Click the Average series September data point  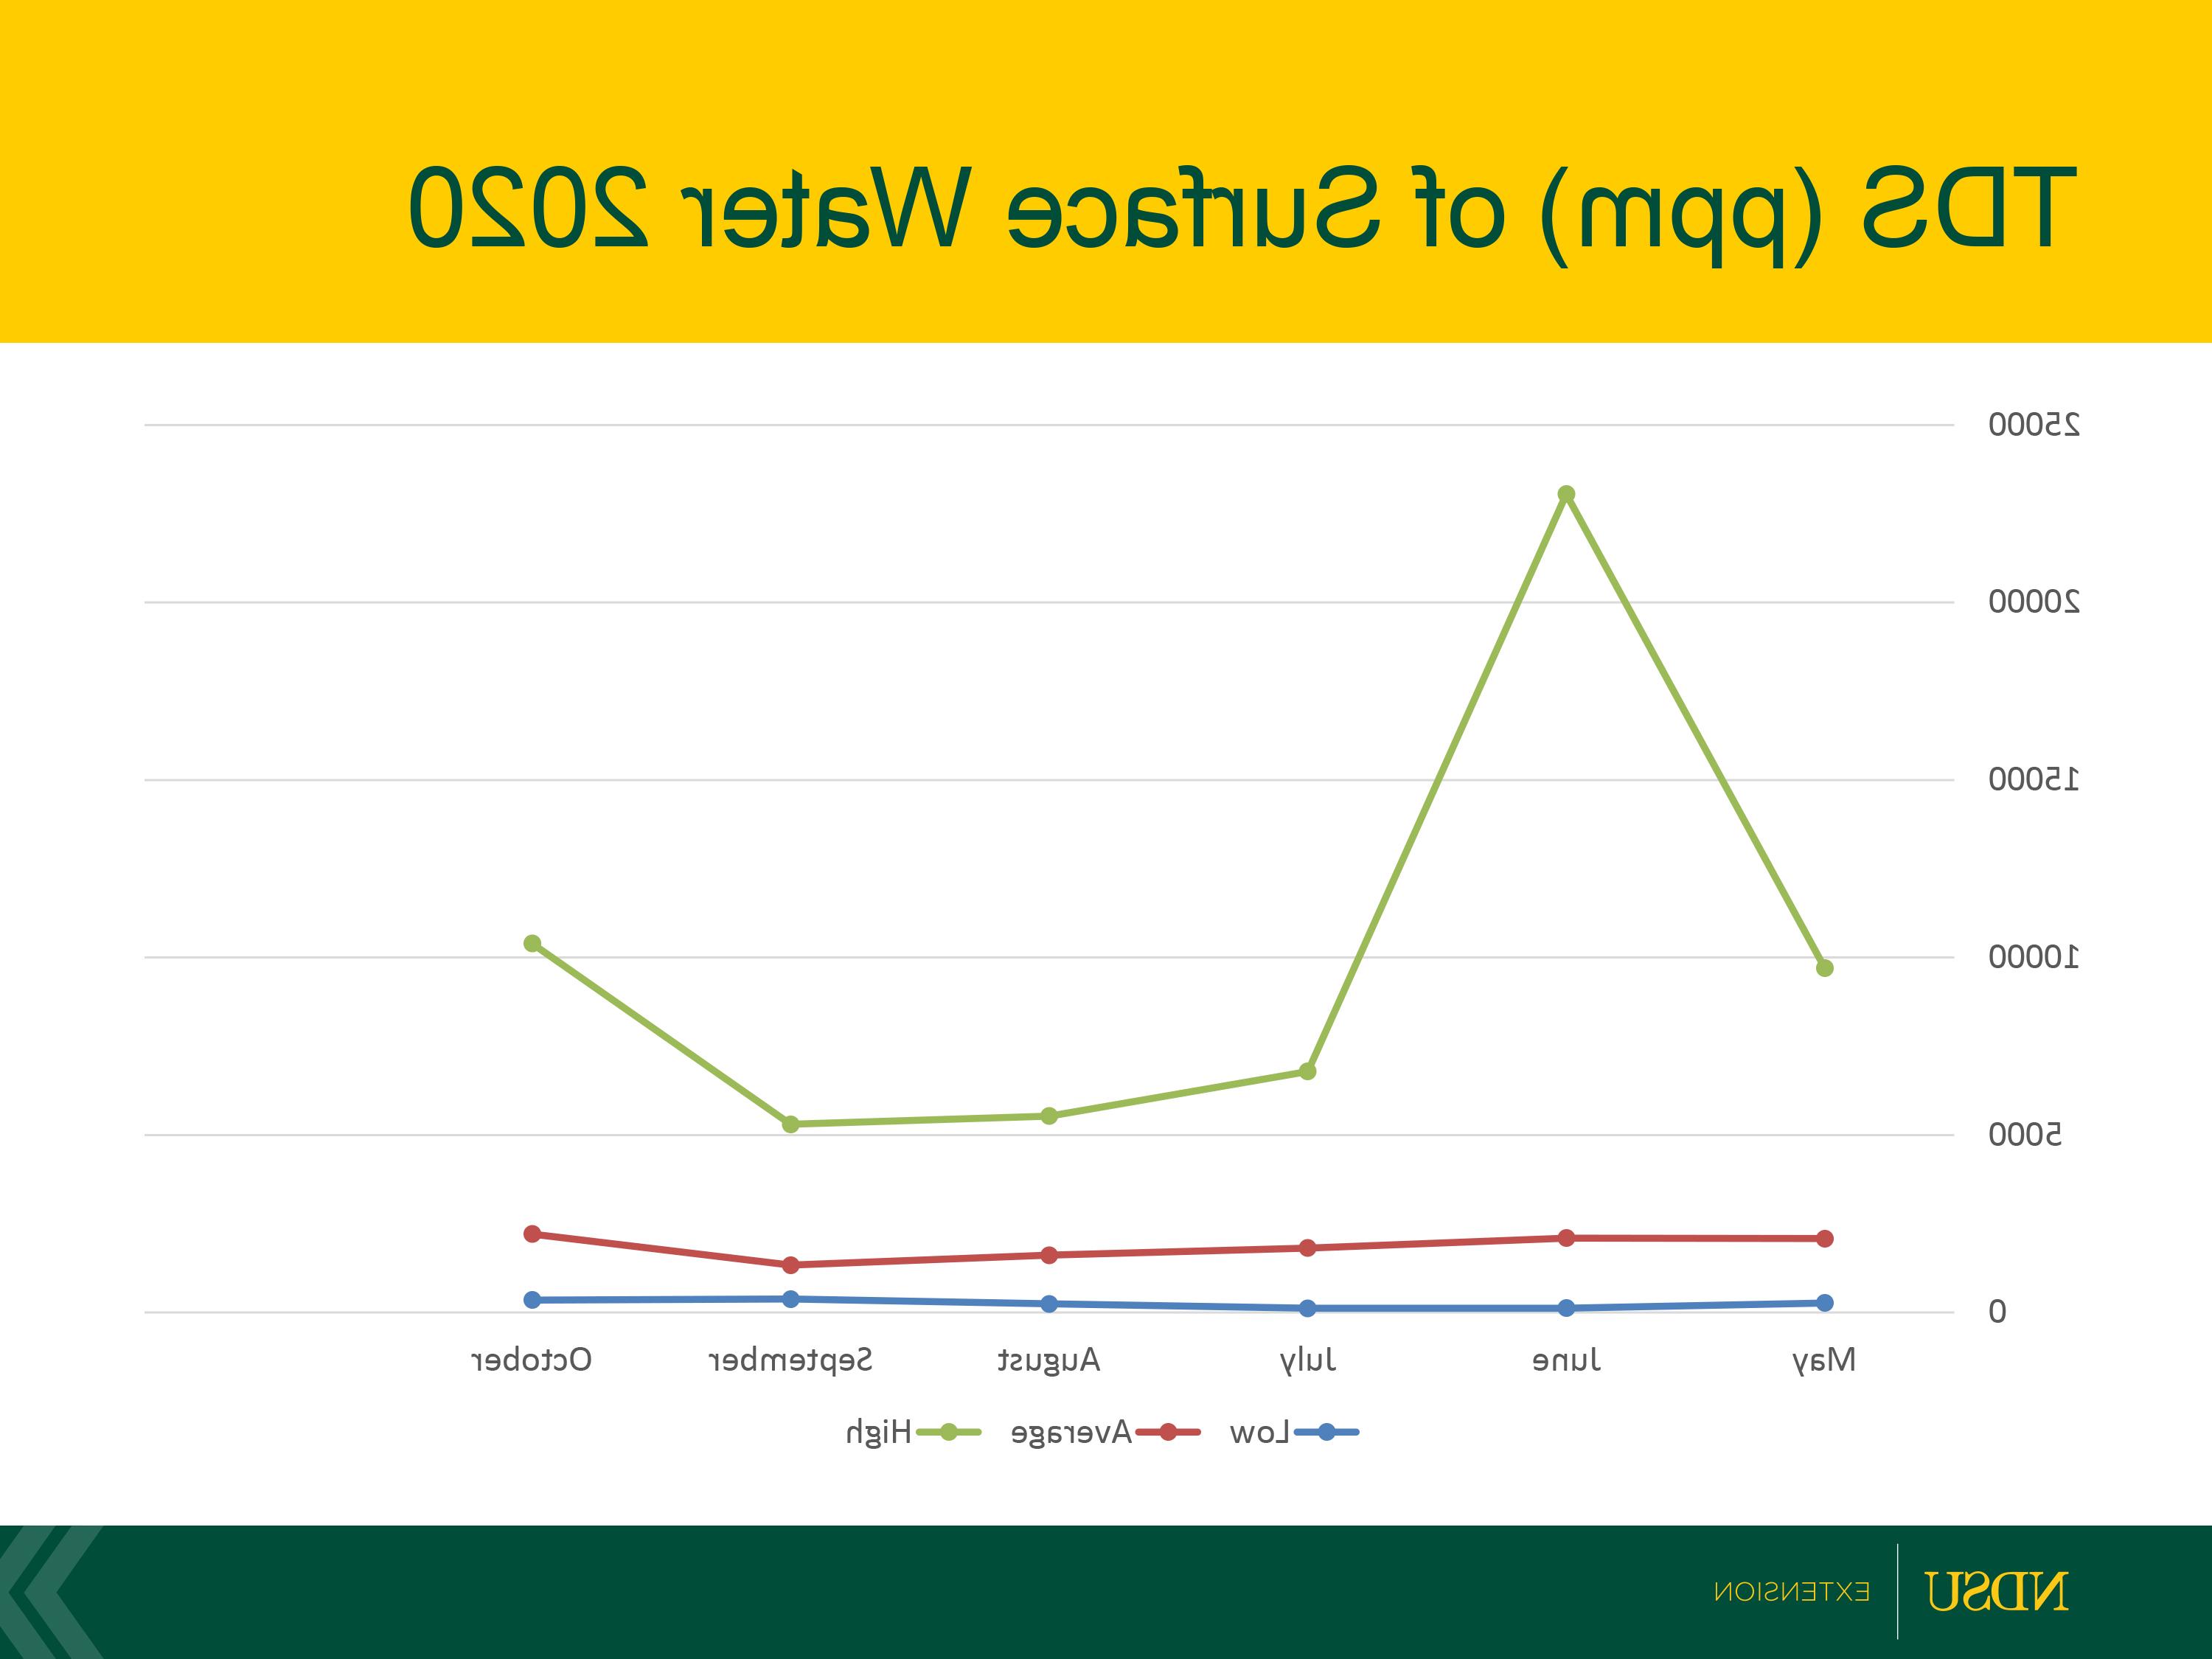tap(790, 1265)
